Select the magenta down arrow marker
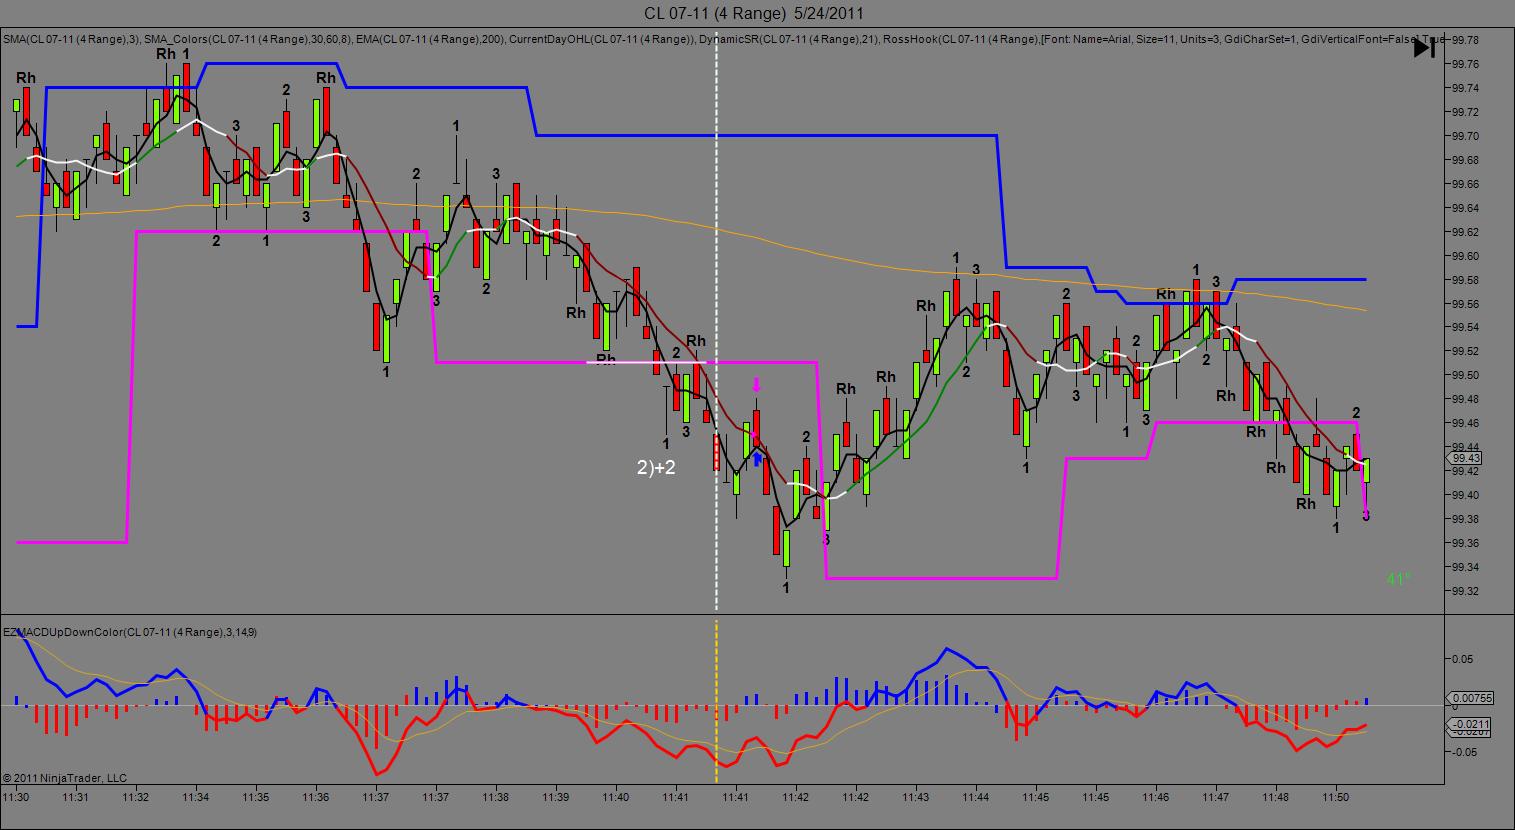Image resolution: width=1515 pixels, height=830 pixels. click(756, 384)
